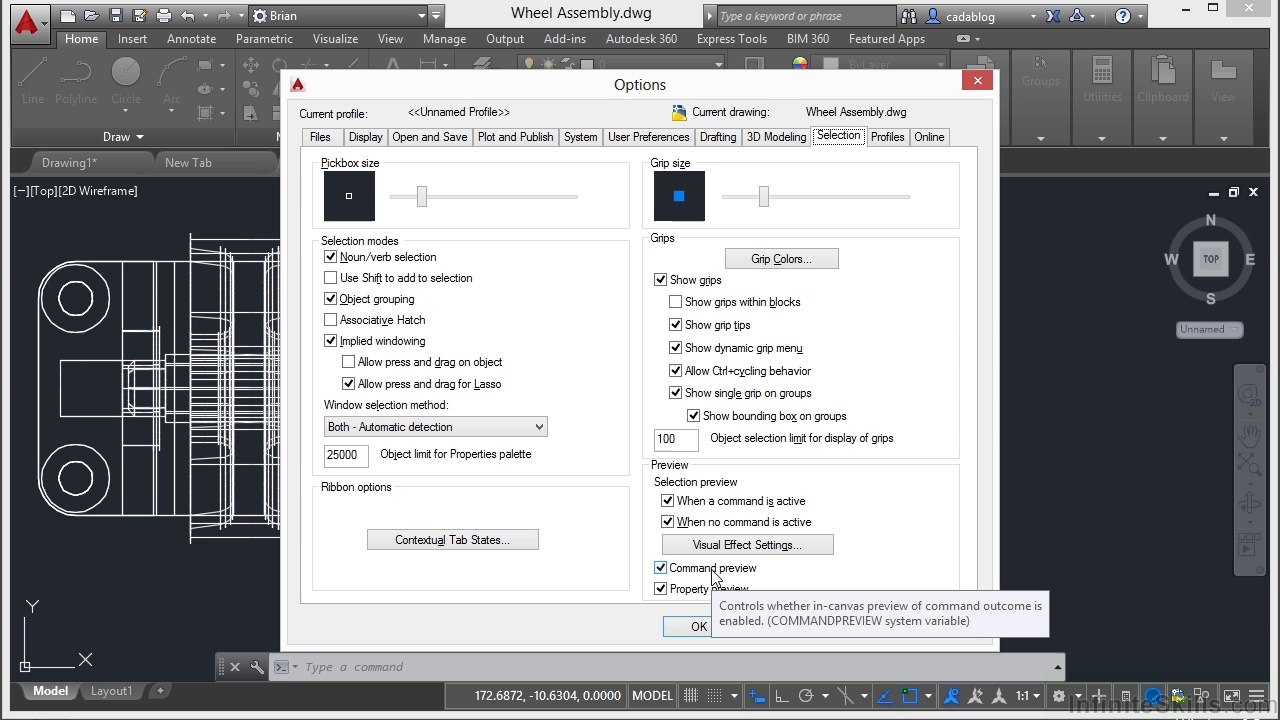Click the Open file folder icon
The image size is (1280, 720).
click(91, 16)
